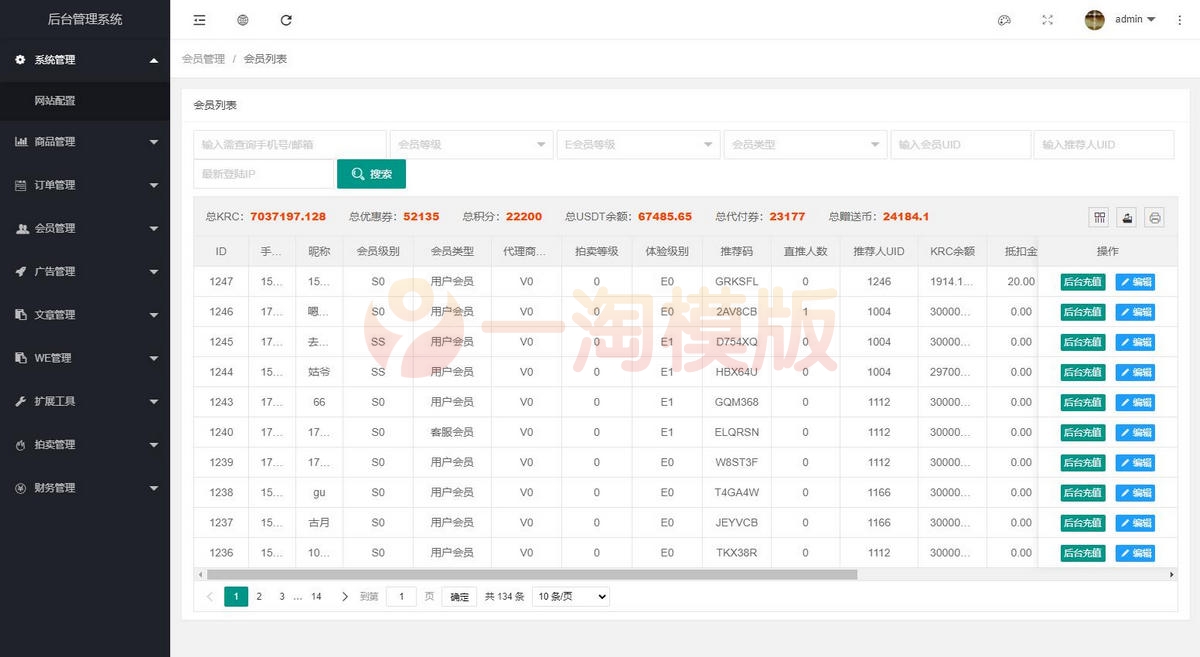Go to page 3 in pagination
This screenshot has width=1200, height=657.
(x=282, y=596)
